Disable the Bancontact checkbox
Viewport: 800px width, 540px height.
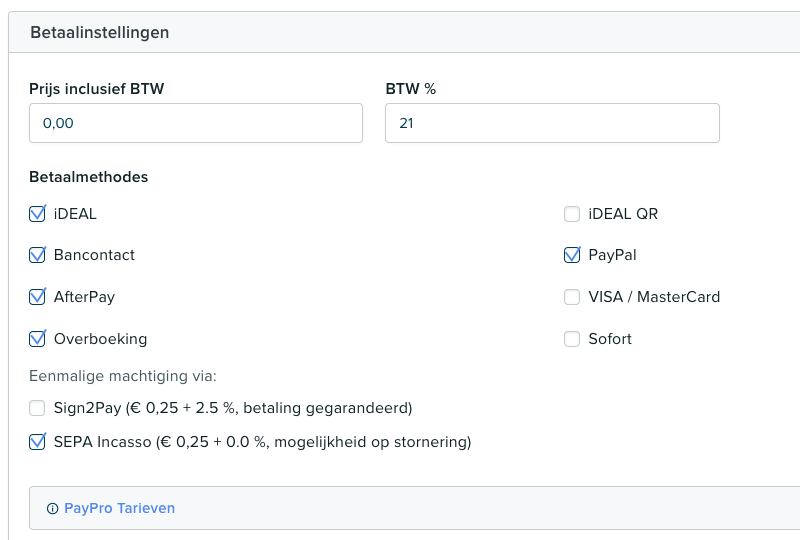[38, 255]
